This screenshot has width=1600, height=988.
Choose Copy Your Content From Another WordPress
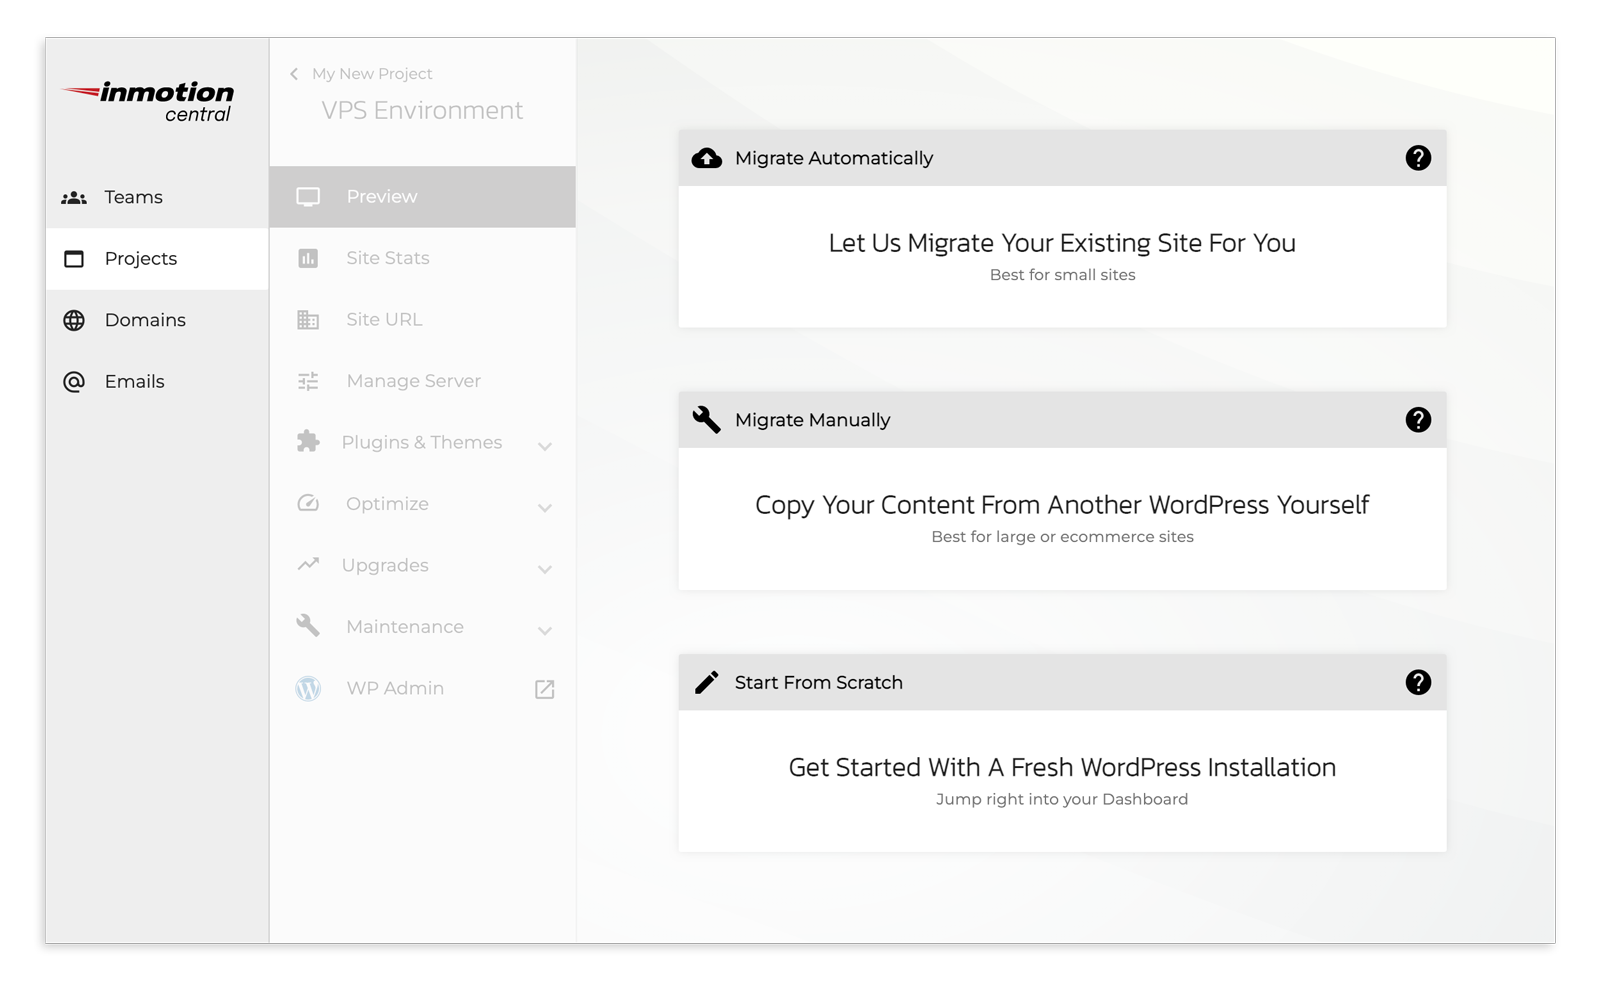click(x=1062, y=518)
